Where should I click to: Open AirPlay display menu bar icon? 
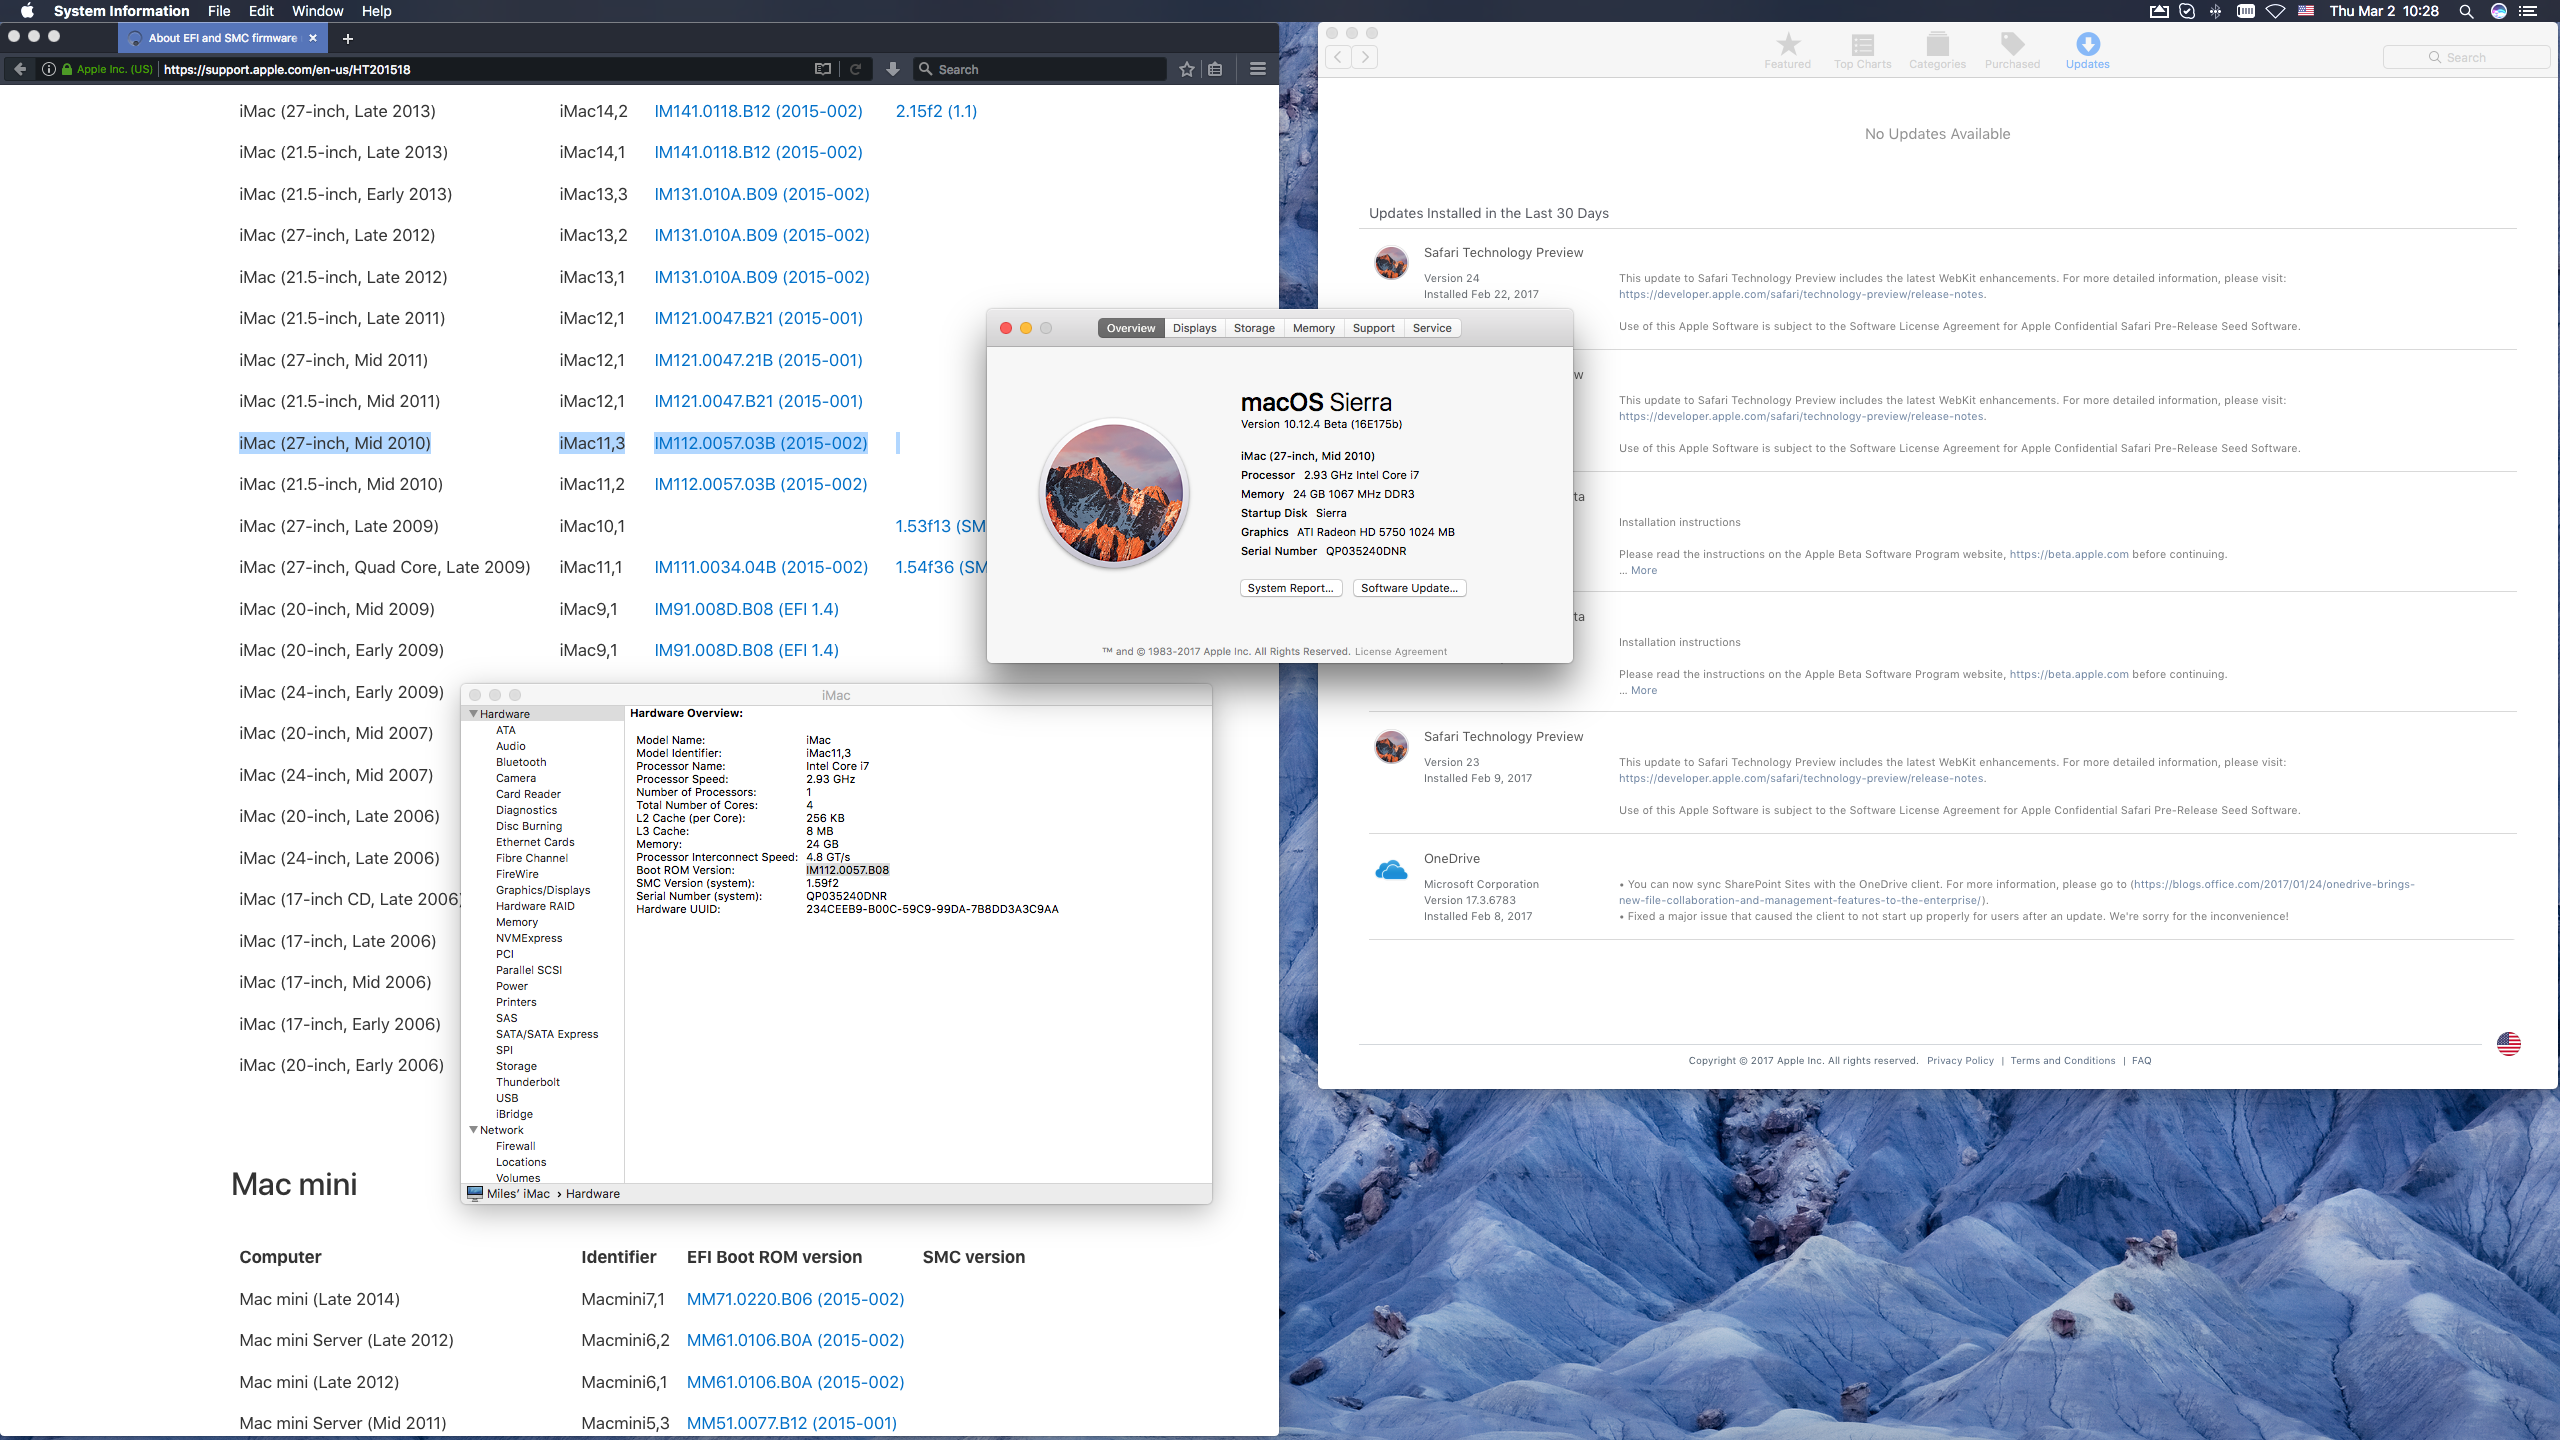point(2159,11)
